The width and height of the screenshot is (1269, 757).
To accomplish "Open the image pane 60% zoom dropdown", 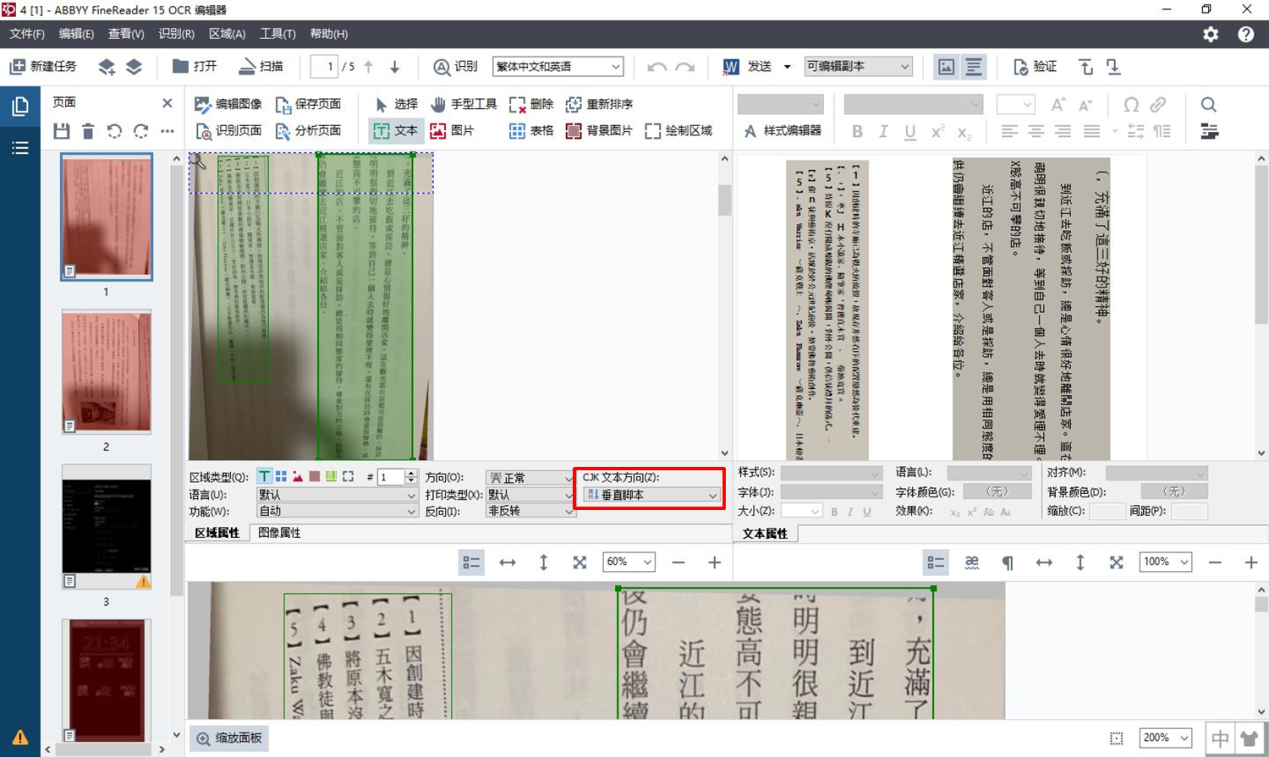I will [629, 562].
